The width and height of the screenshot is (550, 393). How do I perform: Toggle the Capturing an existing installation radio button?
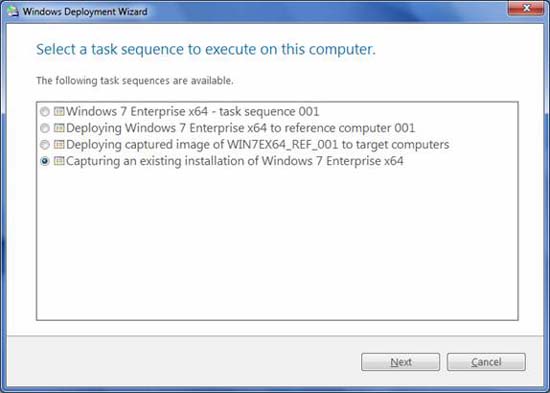click(45, 161)
